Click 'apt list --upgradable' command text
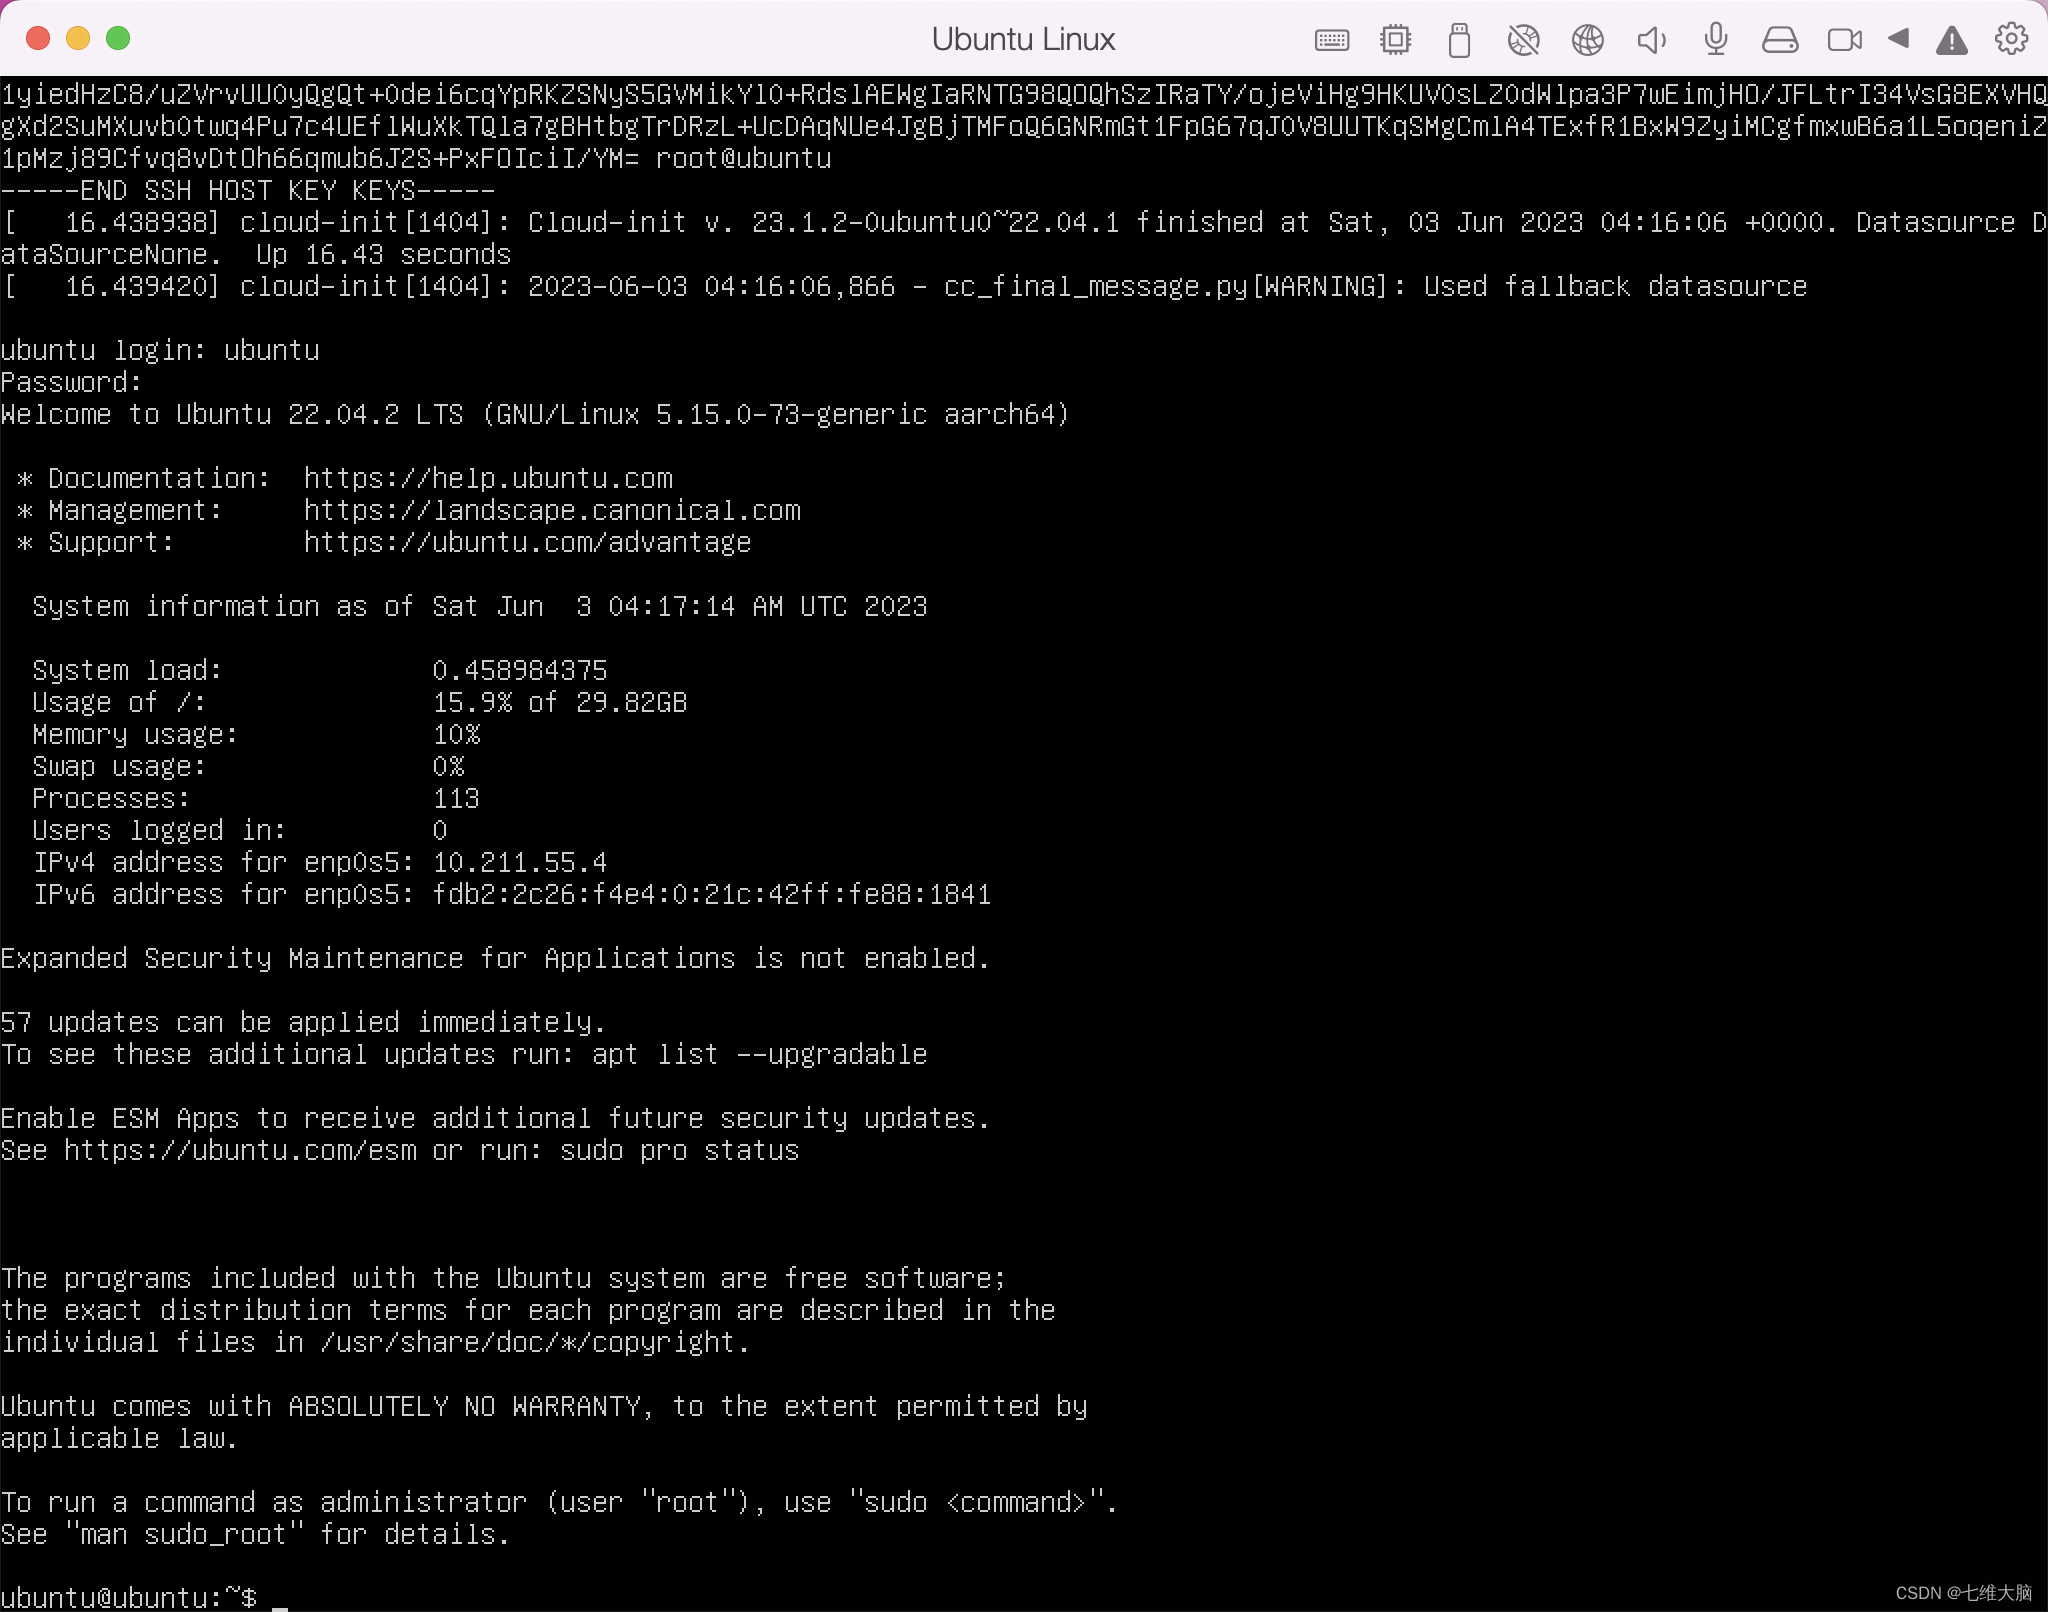Viewport: 2048px width, 1612px height. point(760,1054)
